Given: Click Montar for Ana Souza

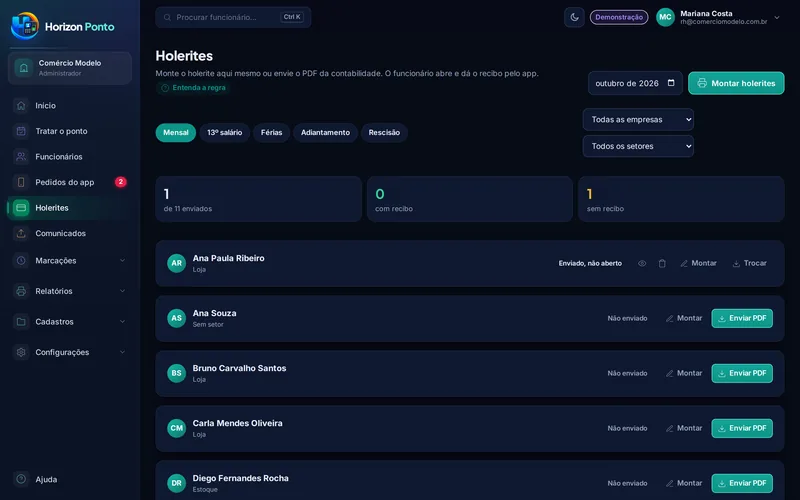Looking at the screenshot, I should (x=684, y=318).
